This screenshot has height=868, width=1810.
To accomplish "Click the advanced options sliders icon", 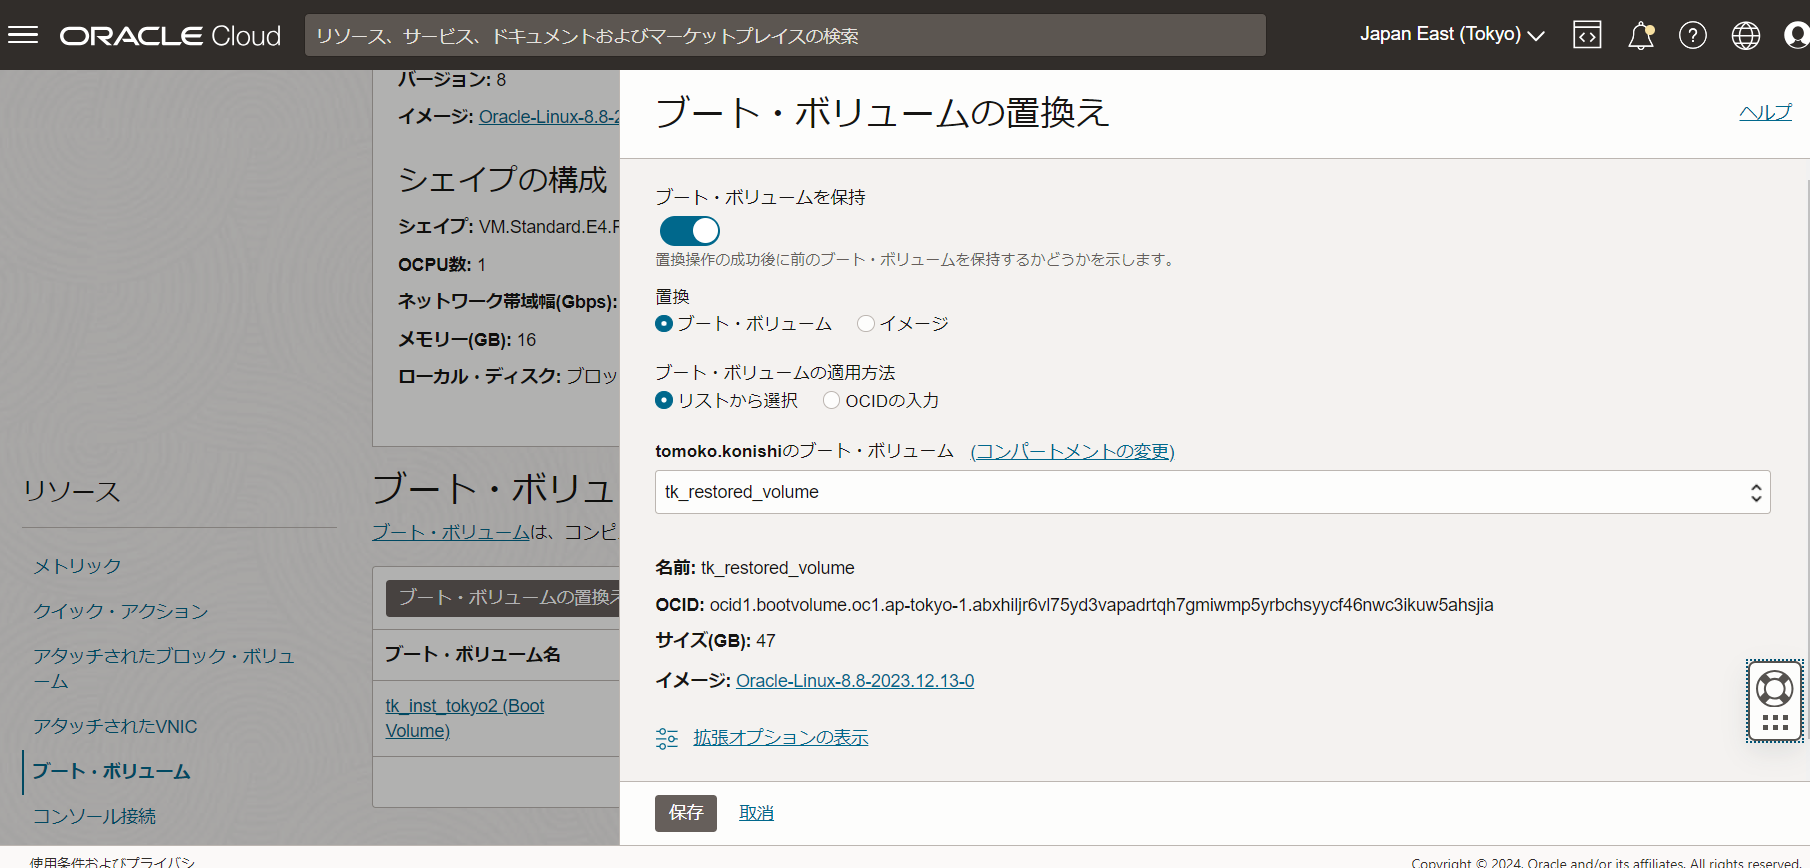I will 667,738.
